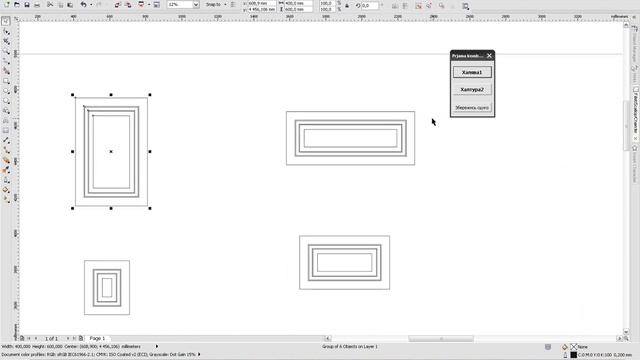
Task: Open the Fill tool flyout
Action: (x=6, y=190)
